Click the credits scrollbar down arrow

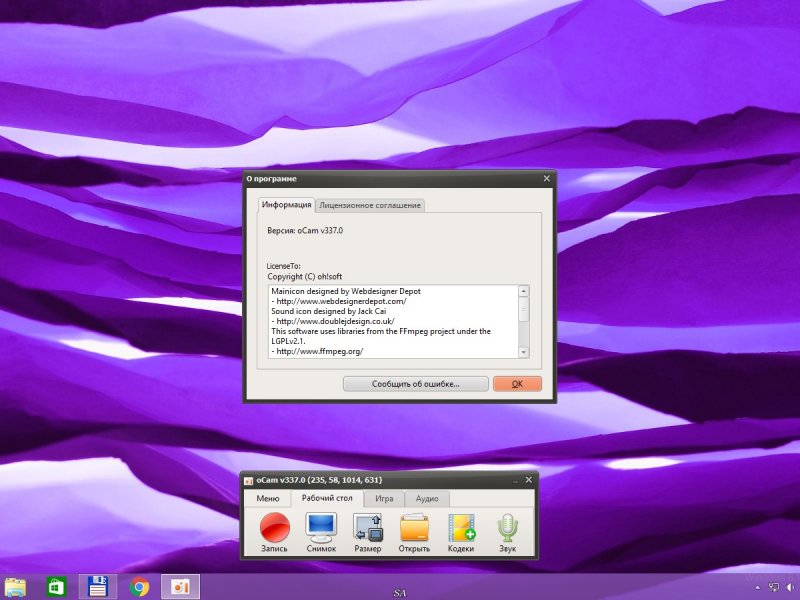tap(523, 352)
